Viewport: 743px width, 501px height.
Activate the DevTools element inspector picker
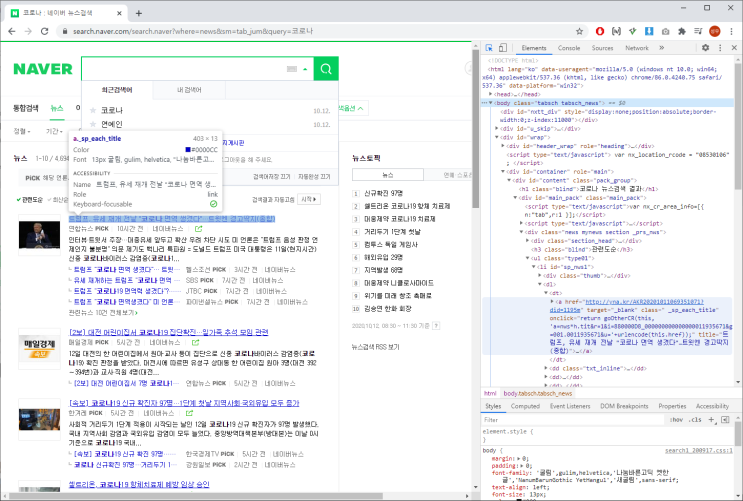pos(489,48)
